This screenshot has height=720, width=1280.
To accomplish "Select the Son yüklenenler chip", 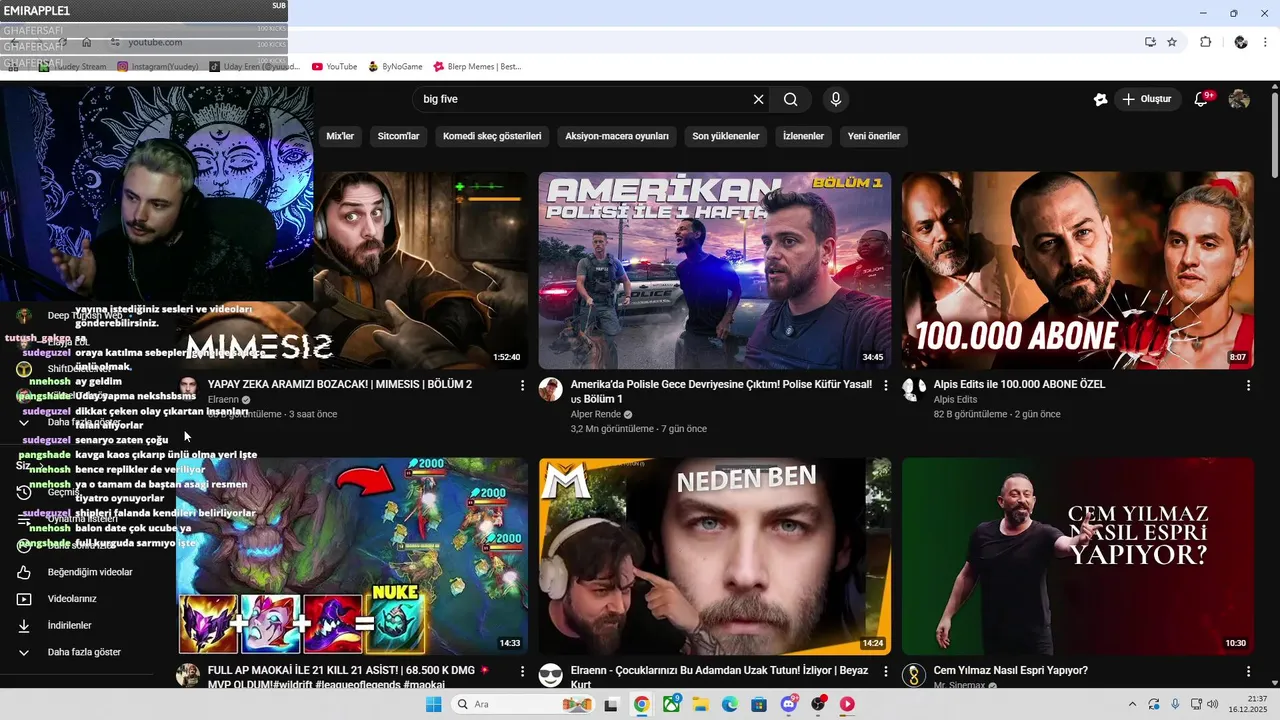I will coord(726,136).
